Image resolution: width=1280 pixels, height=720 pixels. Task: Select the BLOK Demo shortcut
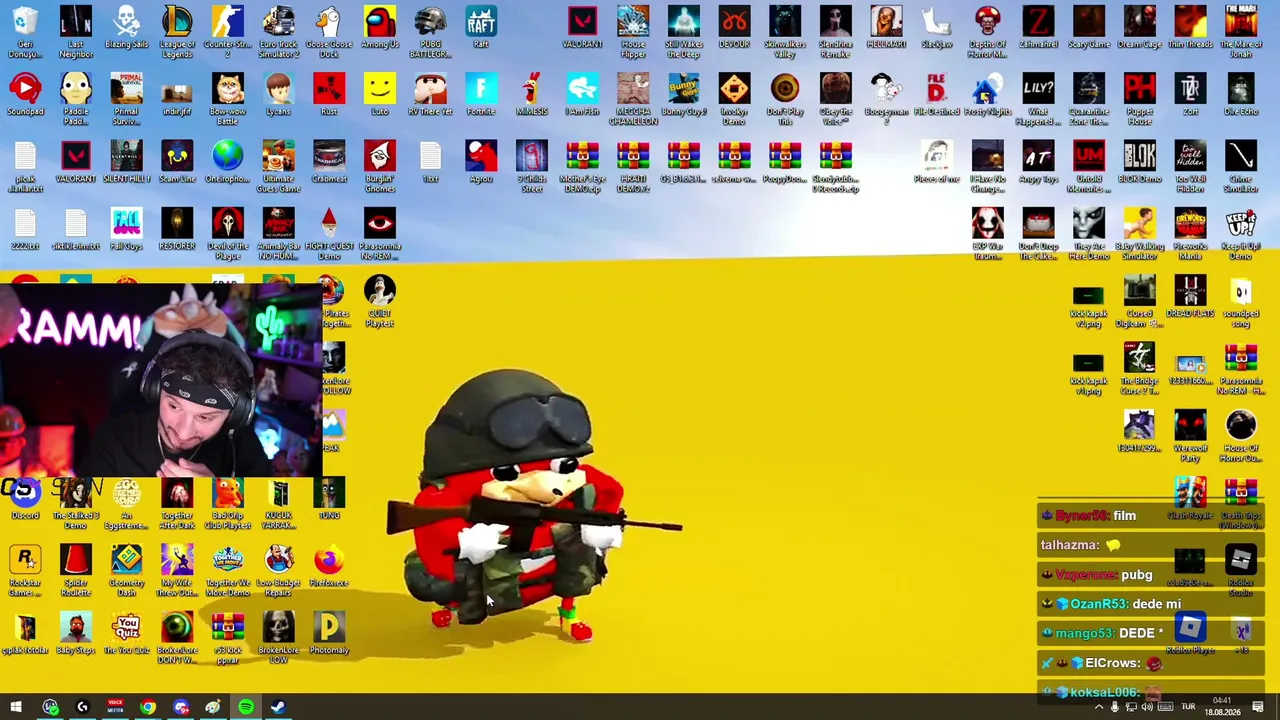(1139, 162)
